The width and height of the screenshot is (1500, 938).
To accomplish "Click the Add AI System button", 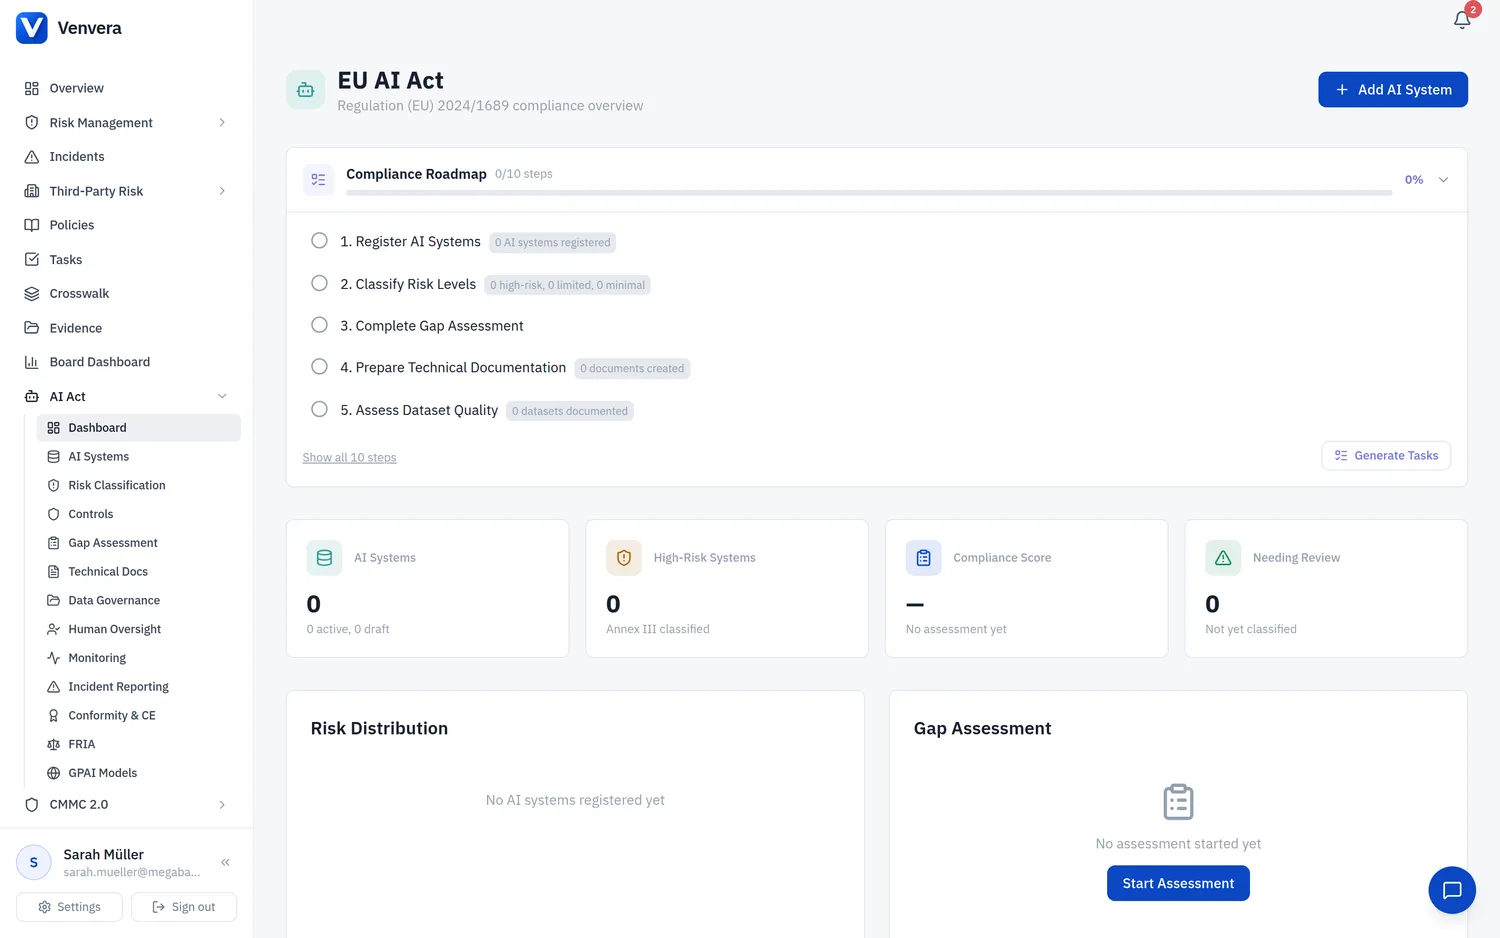I will (1393, 90).
